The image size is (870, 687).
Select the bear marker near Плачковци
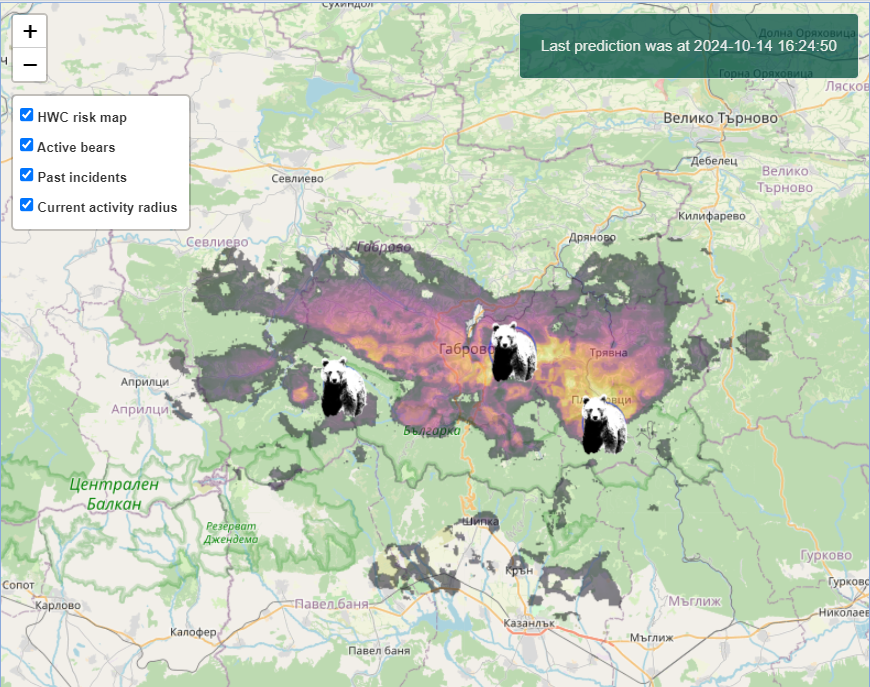pyautogui.click(x=604, y=424)
